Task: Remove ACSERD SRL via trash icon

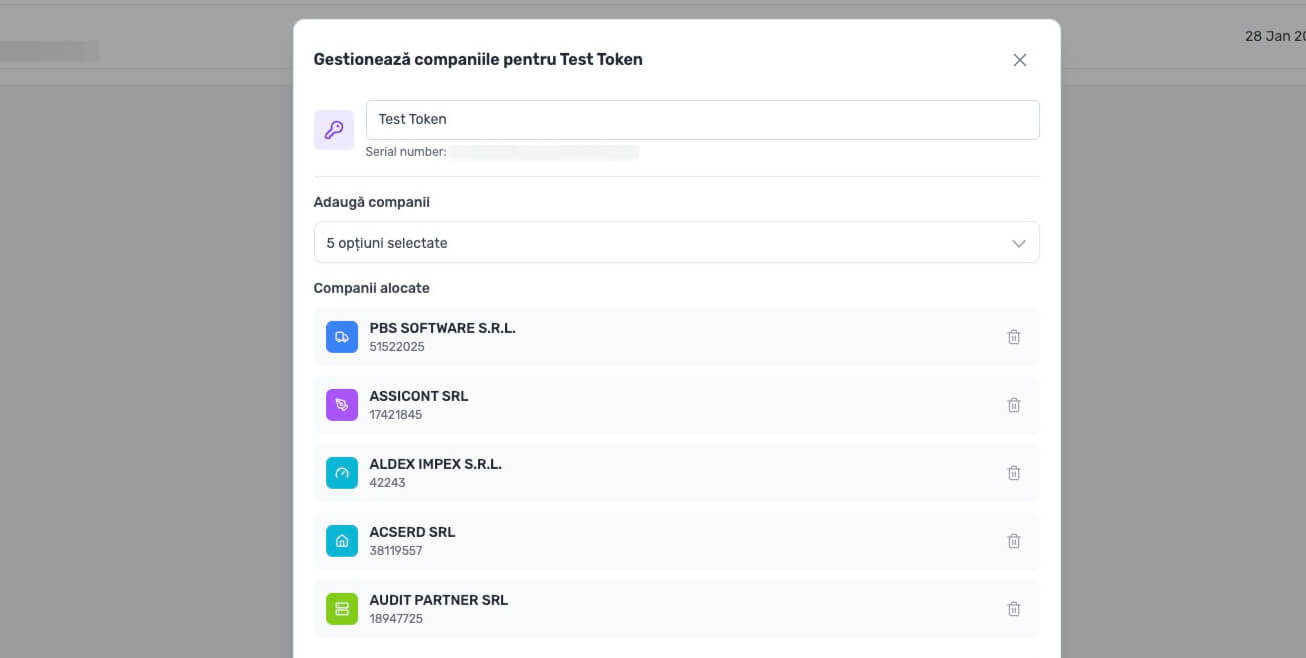Action: point(1013,541)
